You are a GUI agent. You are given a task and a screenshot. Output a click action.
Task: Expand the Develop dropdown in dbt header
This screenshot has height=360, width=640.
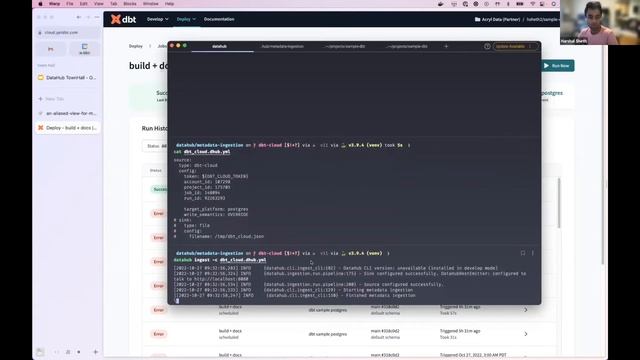coord(158,19)
